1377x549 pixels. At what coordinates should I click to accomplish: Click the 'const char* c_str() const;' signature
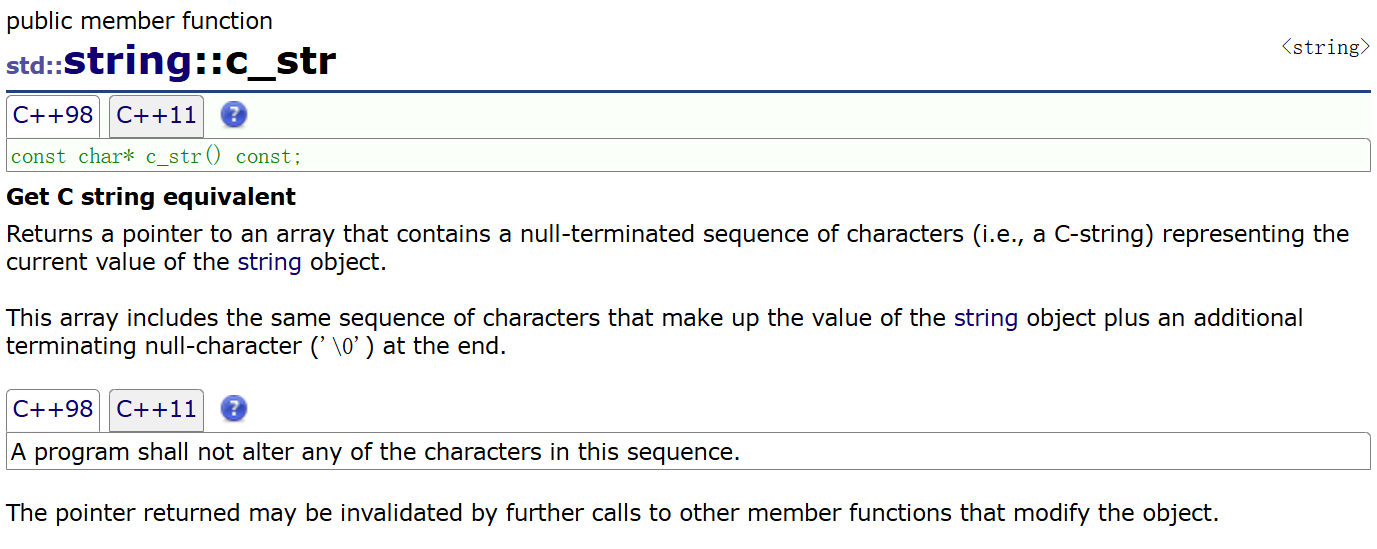tap(156, 157)
